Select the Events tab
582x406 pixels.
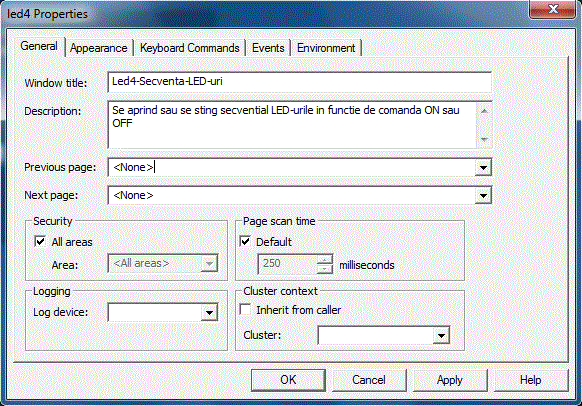point(268,48)
